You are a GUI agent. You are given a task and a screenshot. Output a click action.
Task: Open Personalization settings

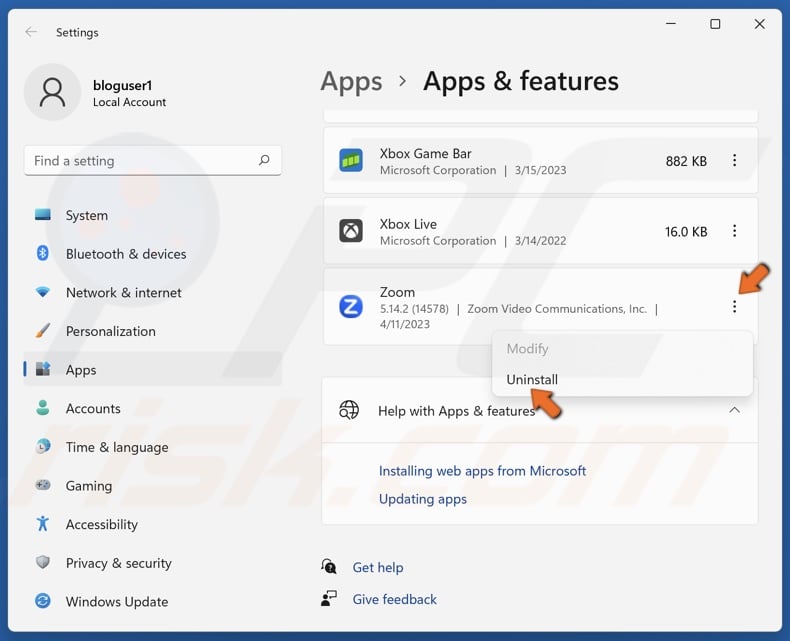point(152,331)
